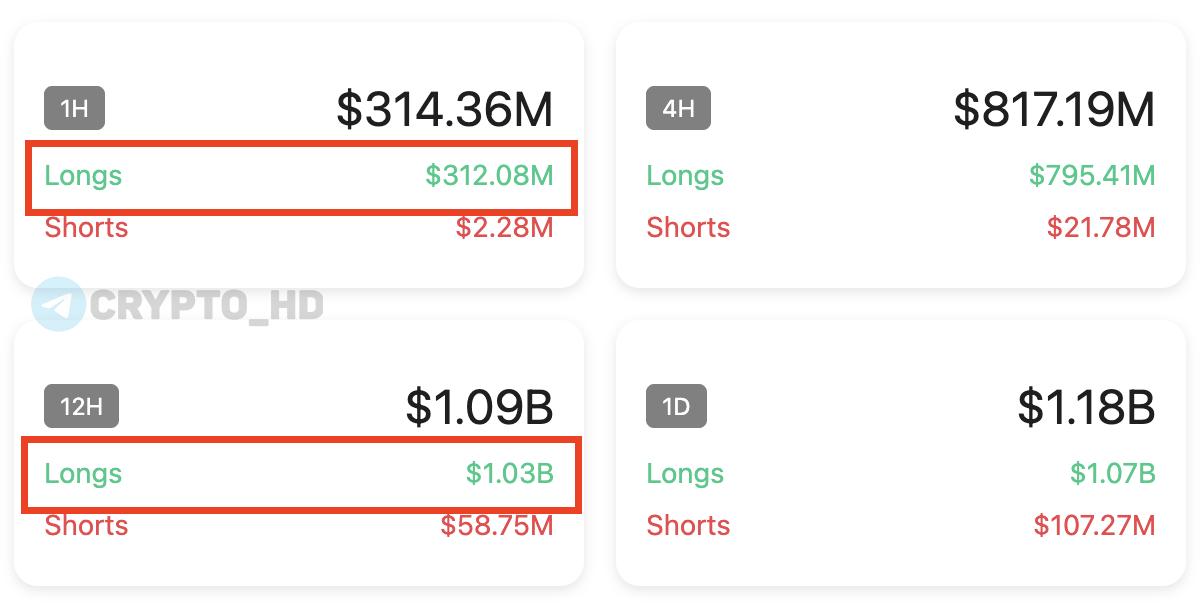
Task: Select the 1D timeframe badge
Action: point(676,407)
